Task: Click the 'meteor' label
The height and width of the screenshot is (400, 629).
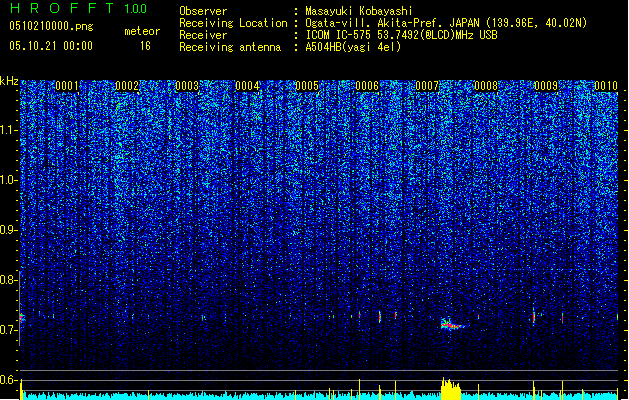Action: [142, 31]
